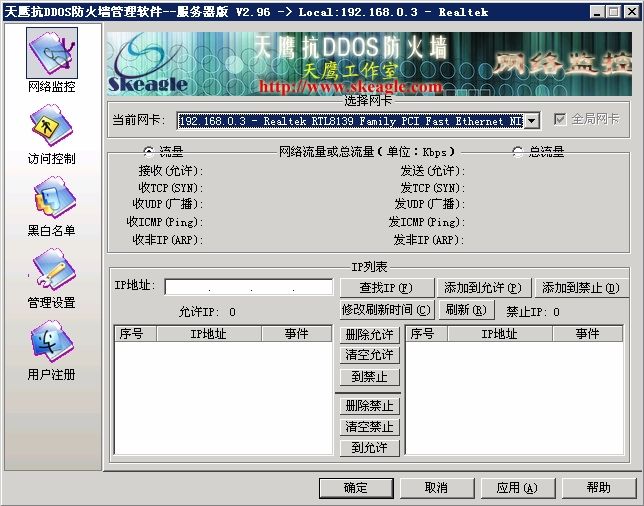Click the 到禁止 button
Image resolution: width=644 pixels, height=506 pixels.
point(370,377)
